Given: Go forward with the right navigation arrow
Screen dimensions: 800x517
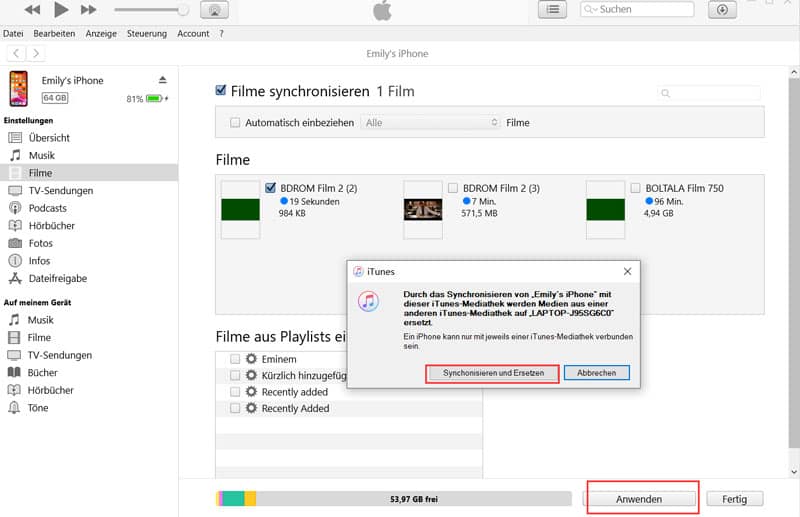Looking at the screenshot, I should point(36,53).
